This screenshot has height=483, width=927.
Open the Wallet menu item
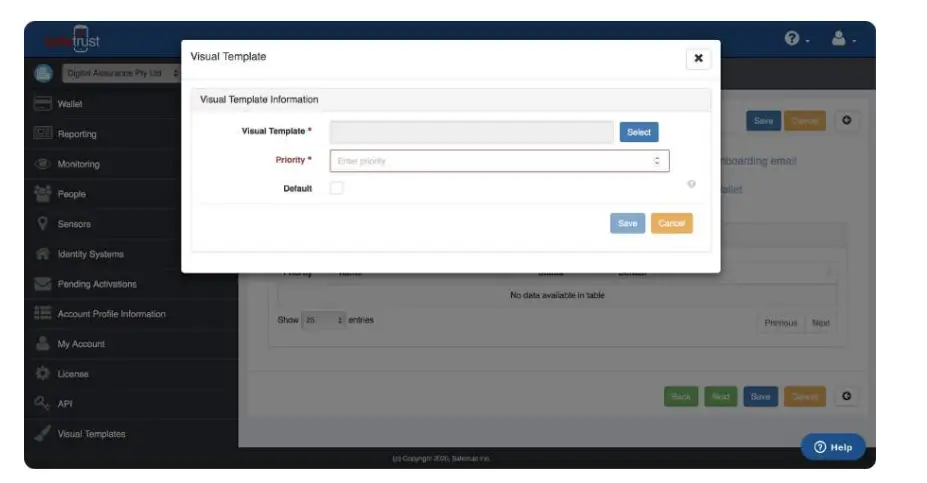(70, 104)
